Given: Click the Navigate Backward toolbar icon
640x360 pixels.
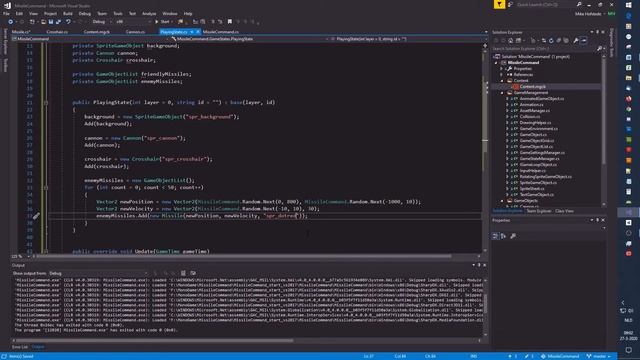Looking at the screenshot, I should pos(11,22).
